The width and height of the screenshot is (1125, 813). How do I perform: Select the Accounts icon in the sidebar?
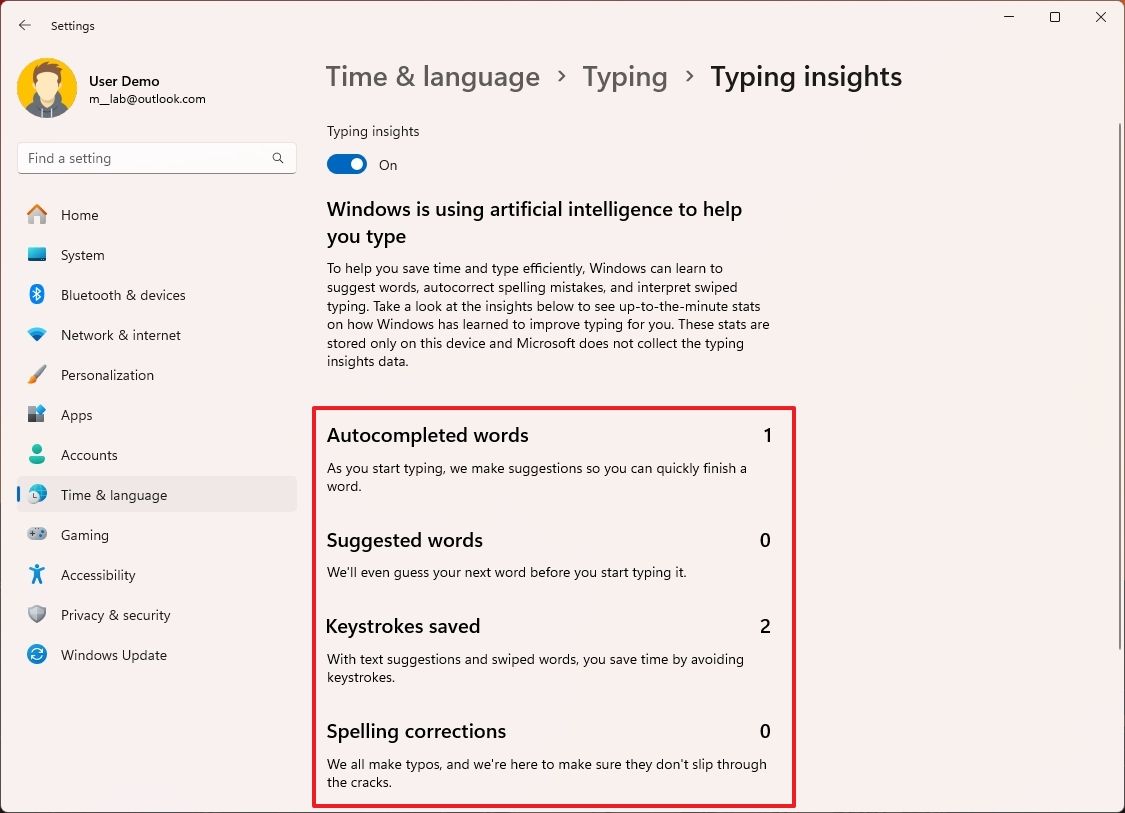(x=40, y=455)
